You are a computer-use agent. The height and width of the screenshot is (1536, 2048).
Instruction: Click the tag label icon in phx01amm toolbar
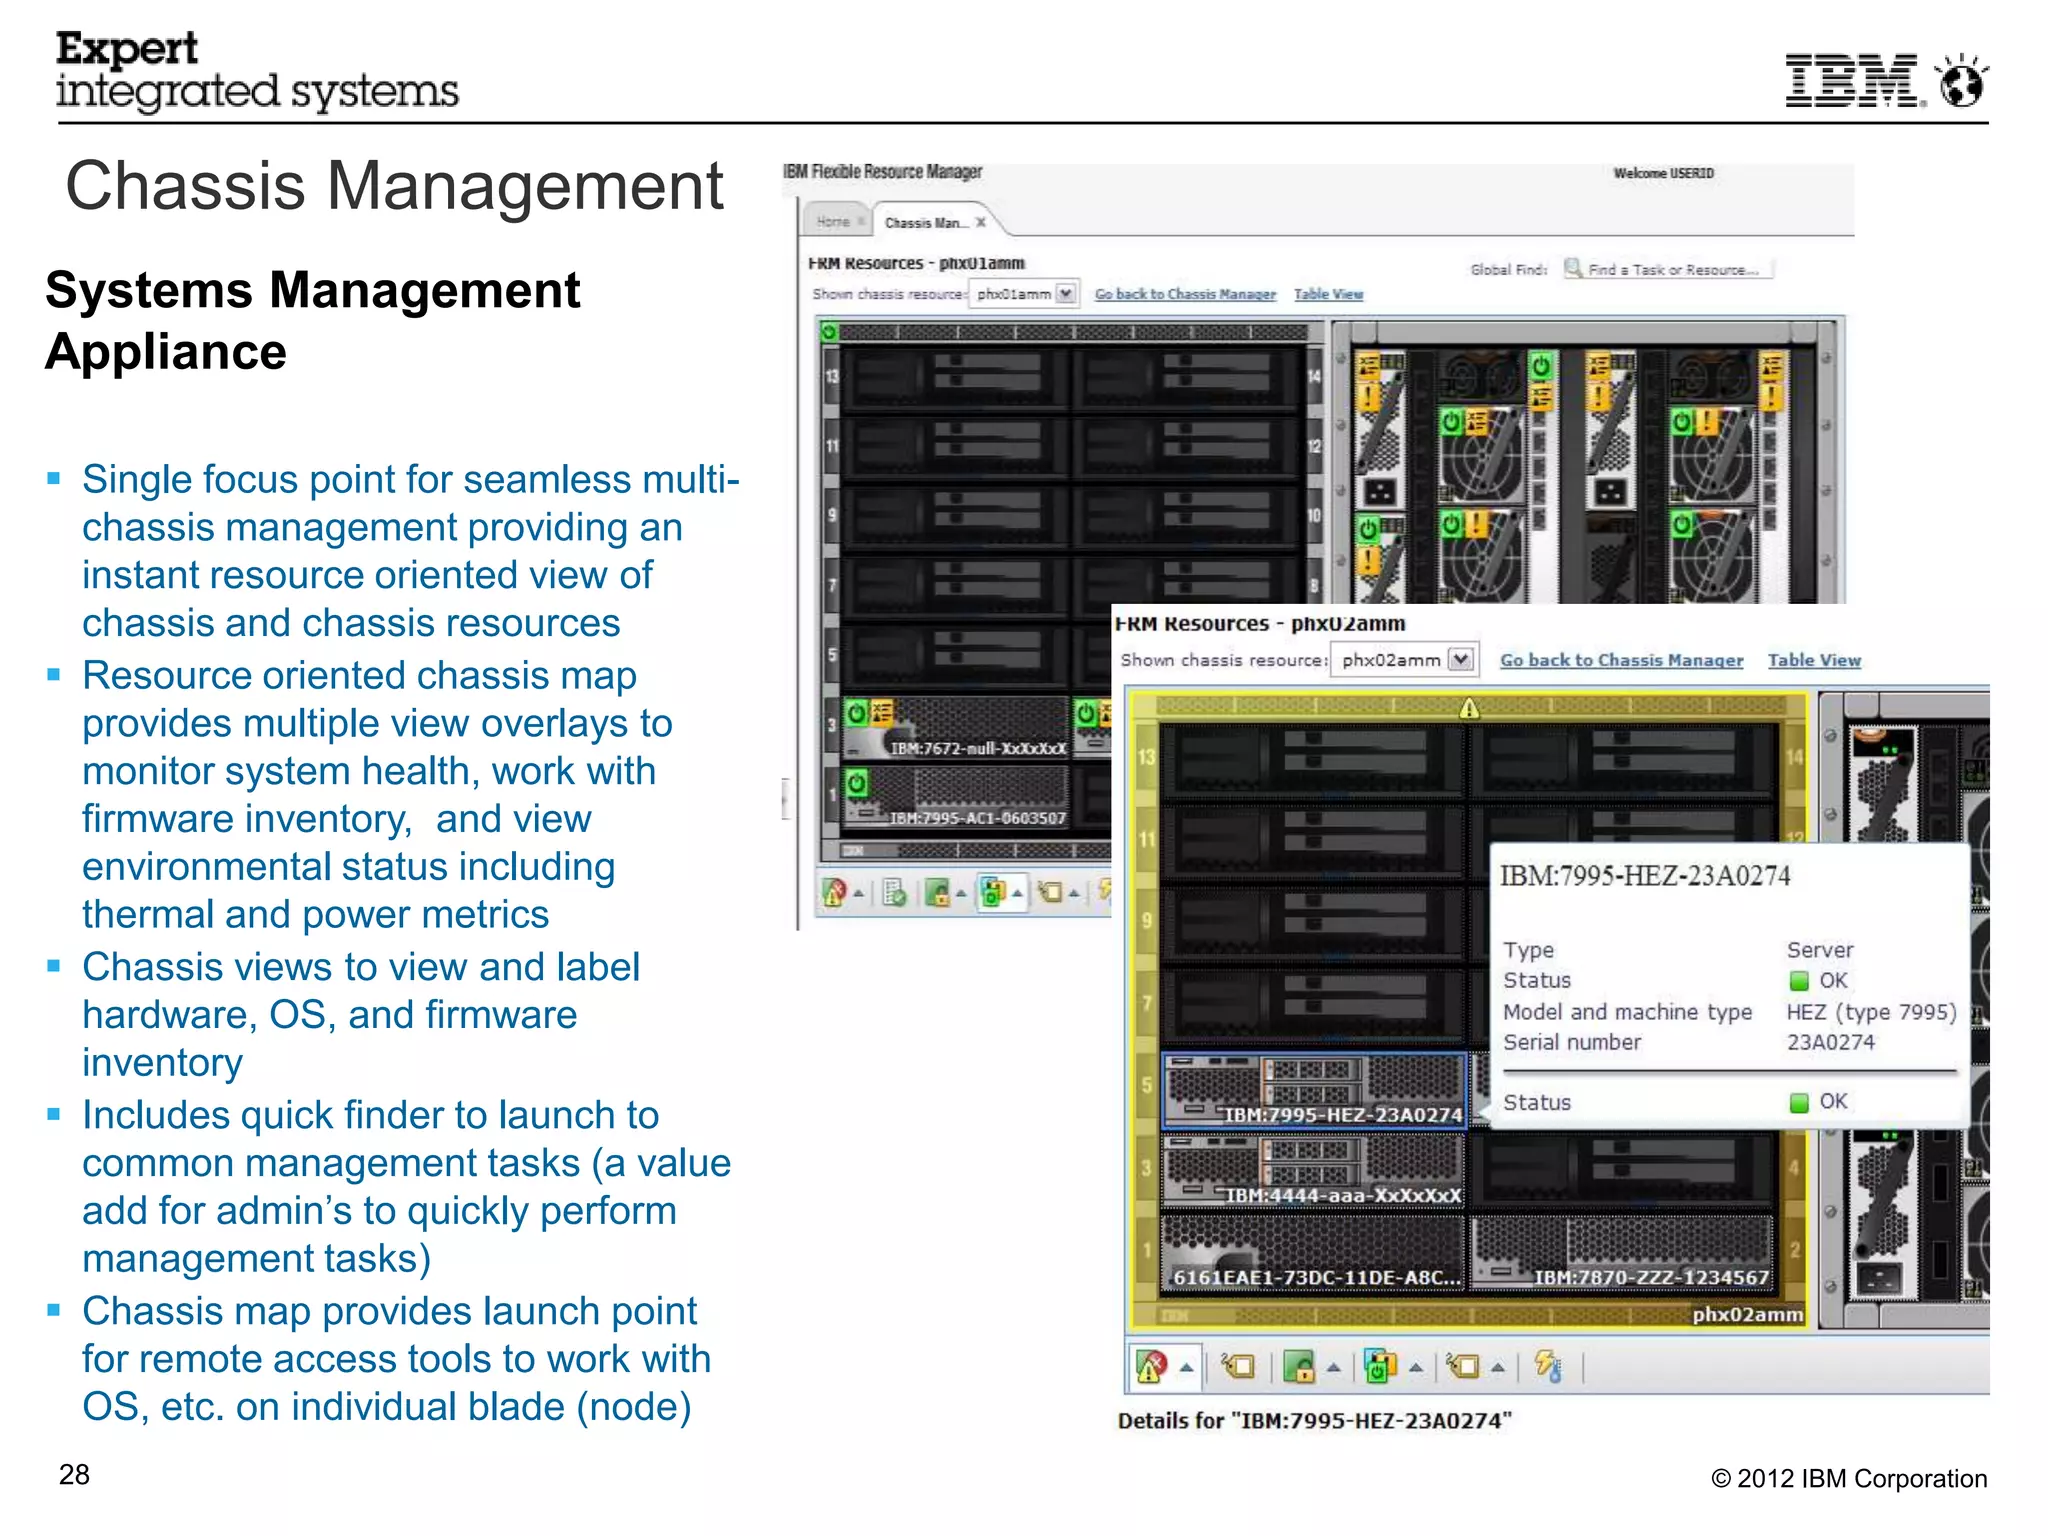1050,891
